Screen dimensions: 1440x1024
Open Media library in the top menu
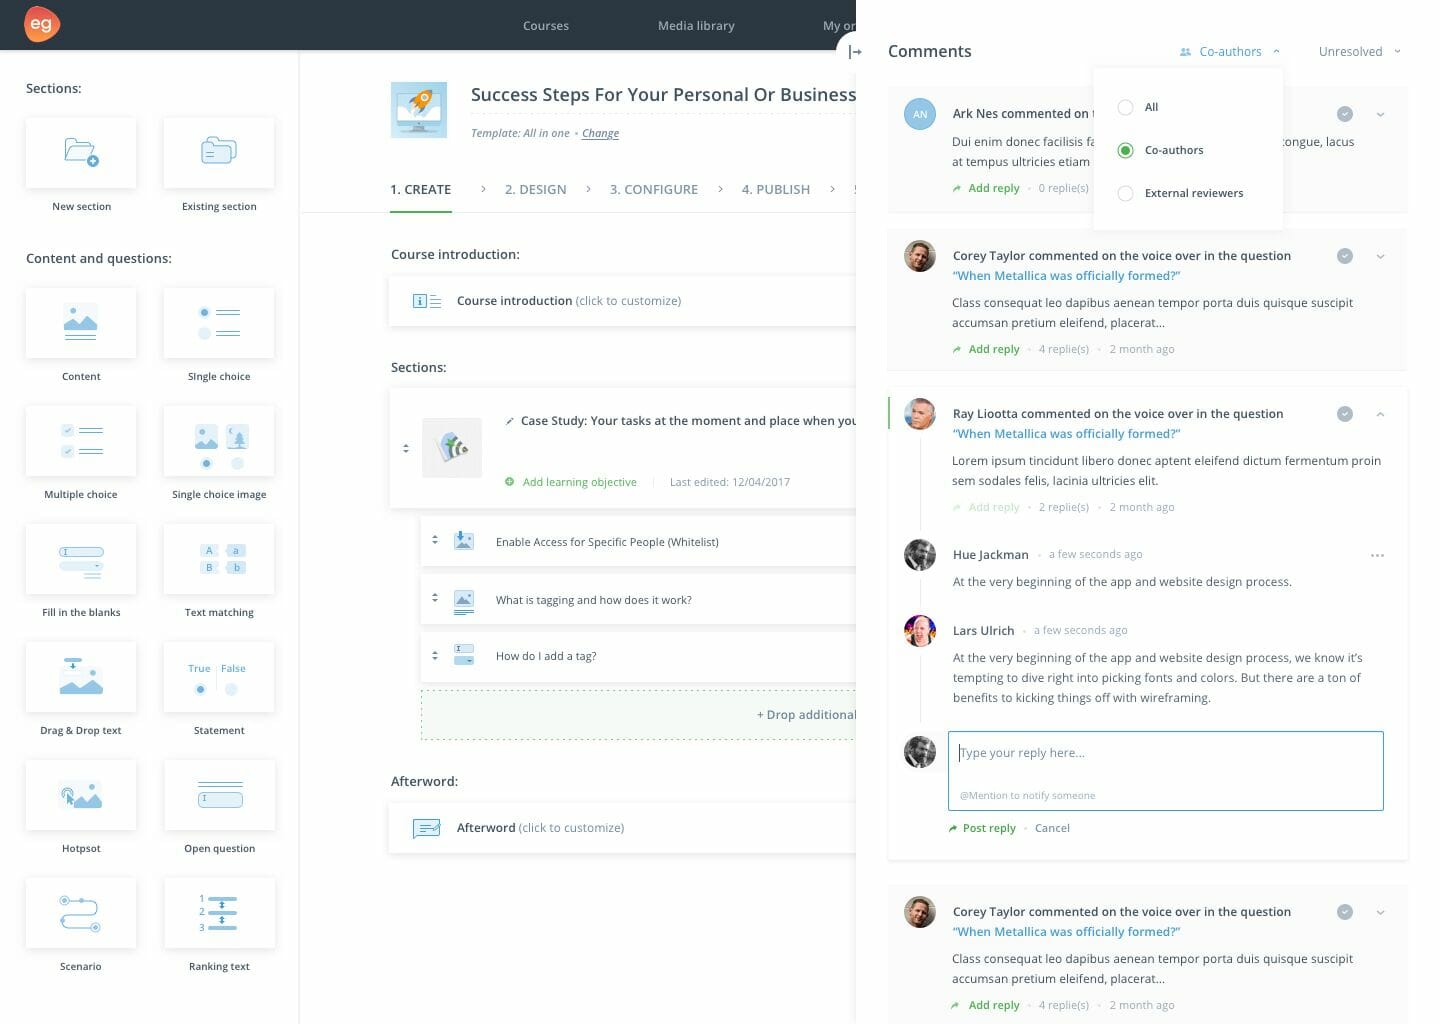click(x=696, y=26)
